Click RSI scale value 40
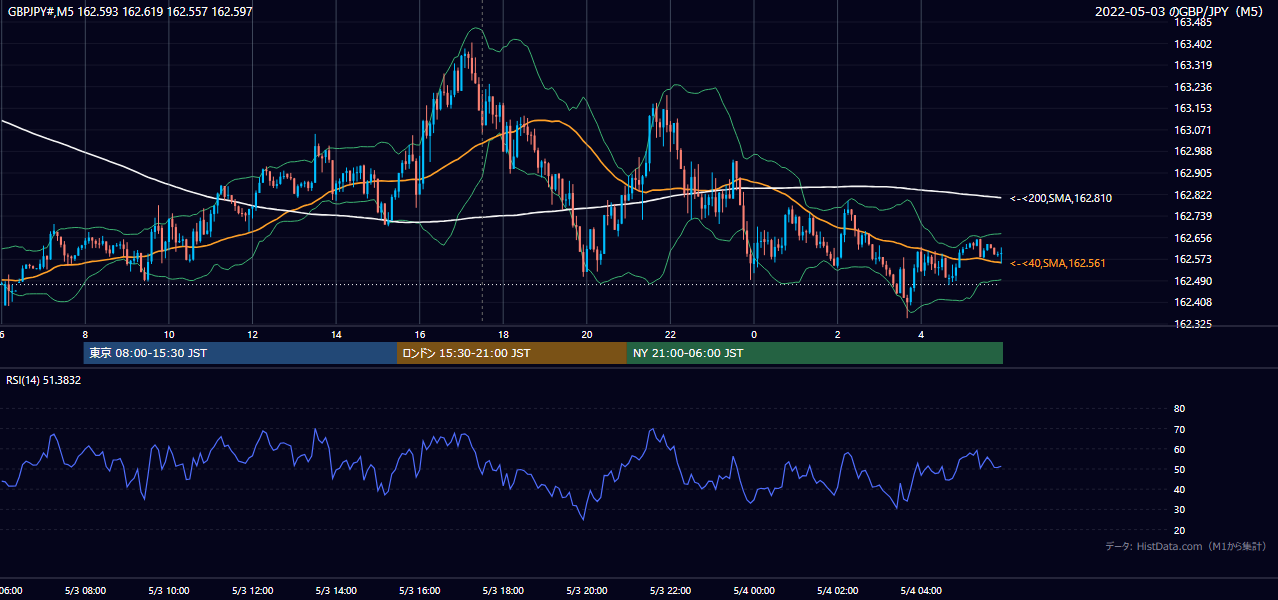 coord(1179,490)
